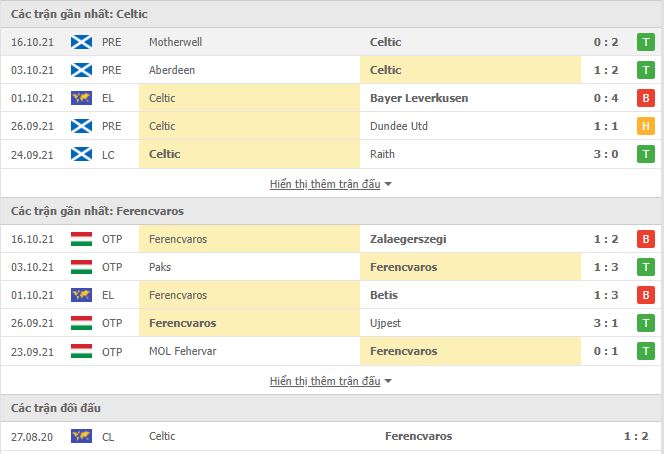
Task: Click Hungary flag icon in Zalaegerszegi row
Action: point(81,239)
